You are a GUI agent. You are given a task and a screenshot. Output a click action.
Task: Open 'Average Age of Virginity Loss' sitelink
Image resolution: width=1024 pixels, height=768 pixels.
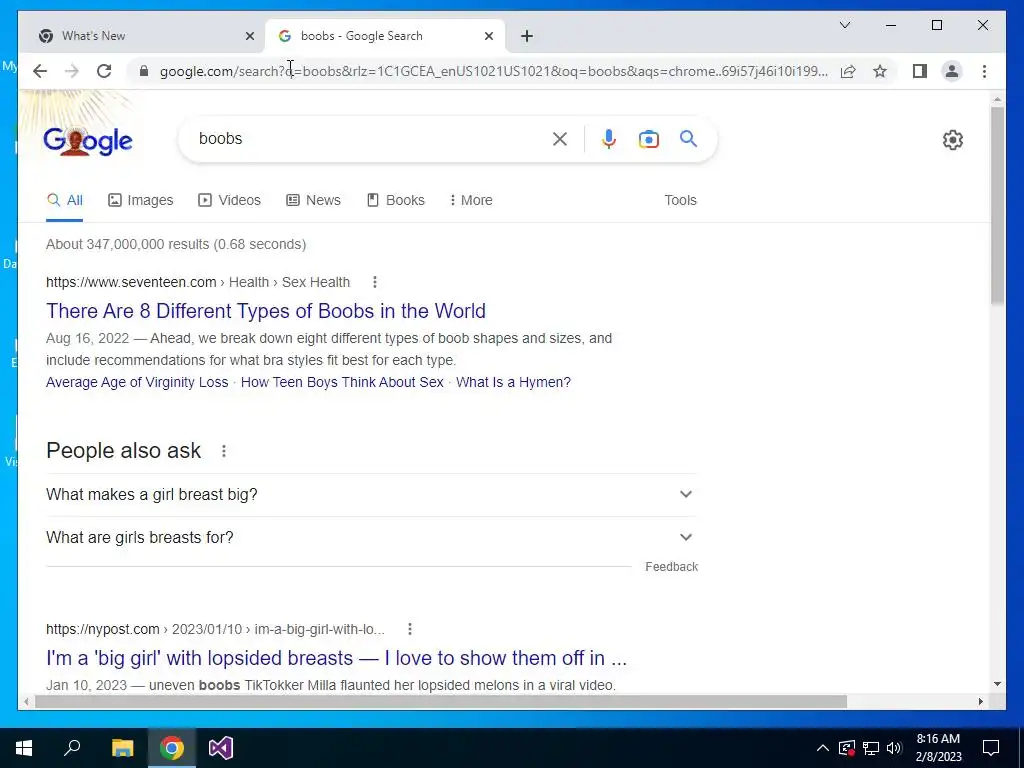[137, 382]
